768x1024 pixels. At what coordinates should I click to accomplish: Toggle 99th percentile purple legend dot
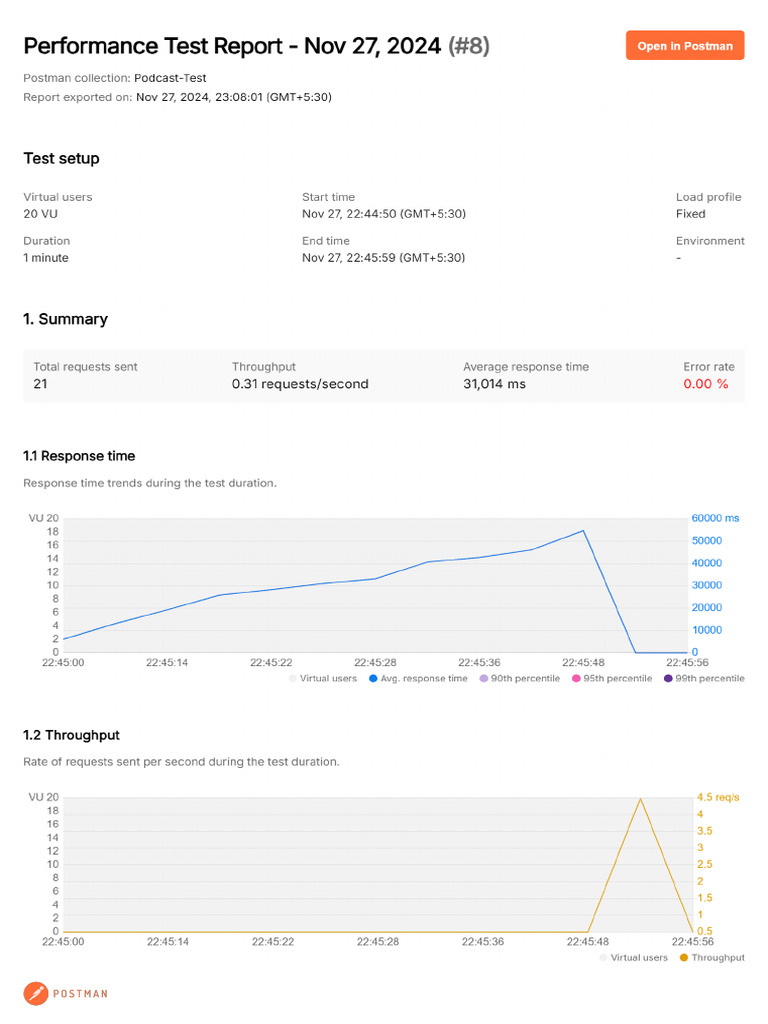point(668,679)
